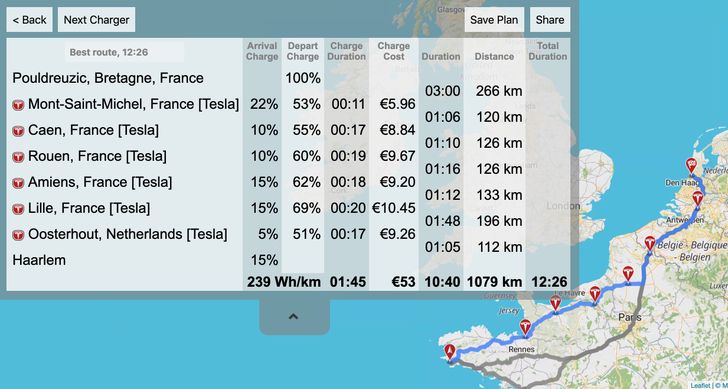The width and height of the screenshot is (728, 389).
Task: Click the Tesla icon beside Lille
Action: tap(18, 209)
